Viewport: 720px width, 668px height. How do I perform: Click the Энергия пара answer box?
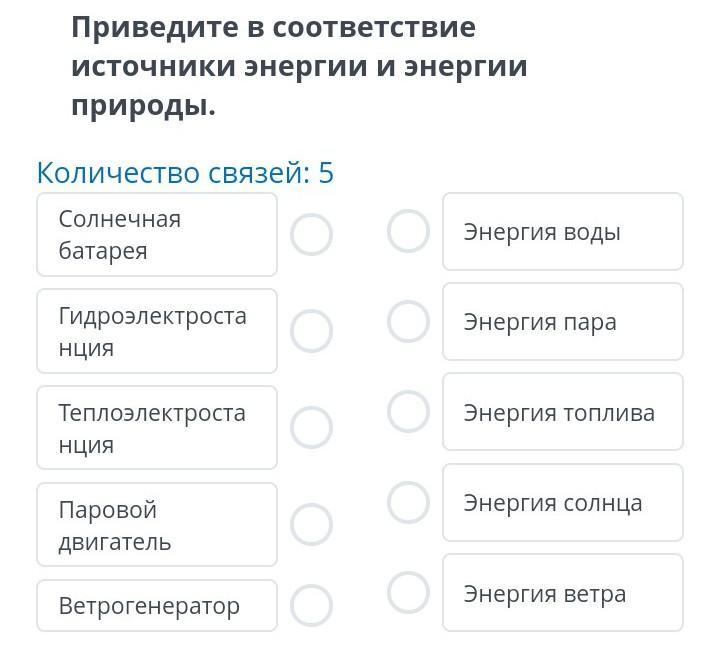tap(562, 322)
